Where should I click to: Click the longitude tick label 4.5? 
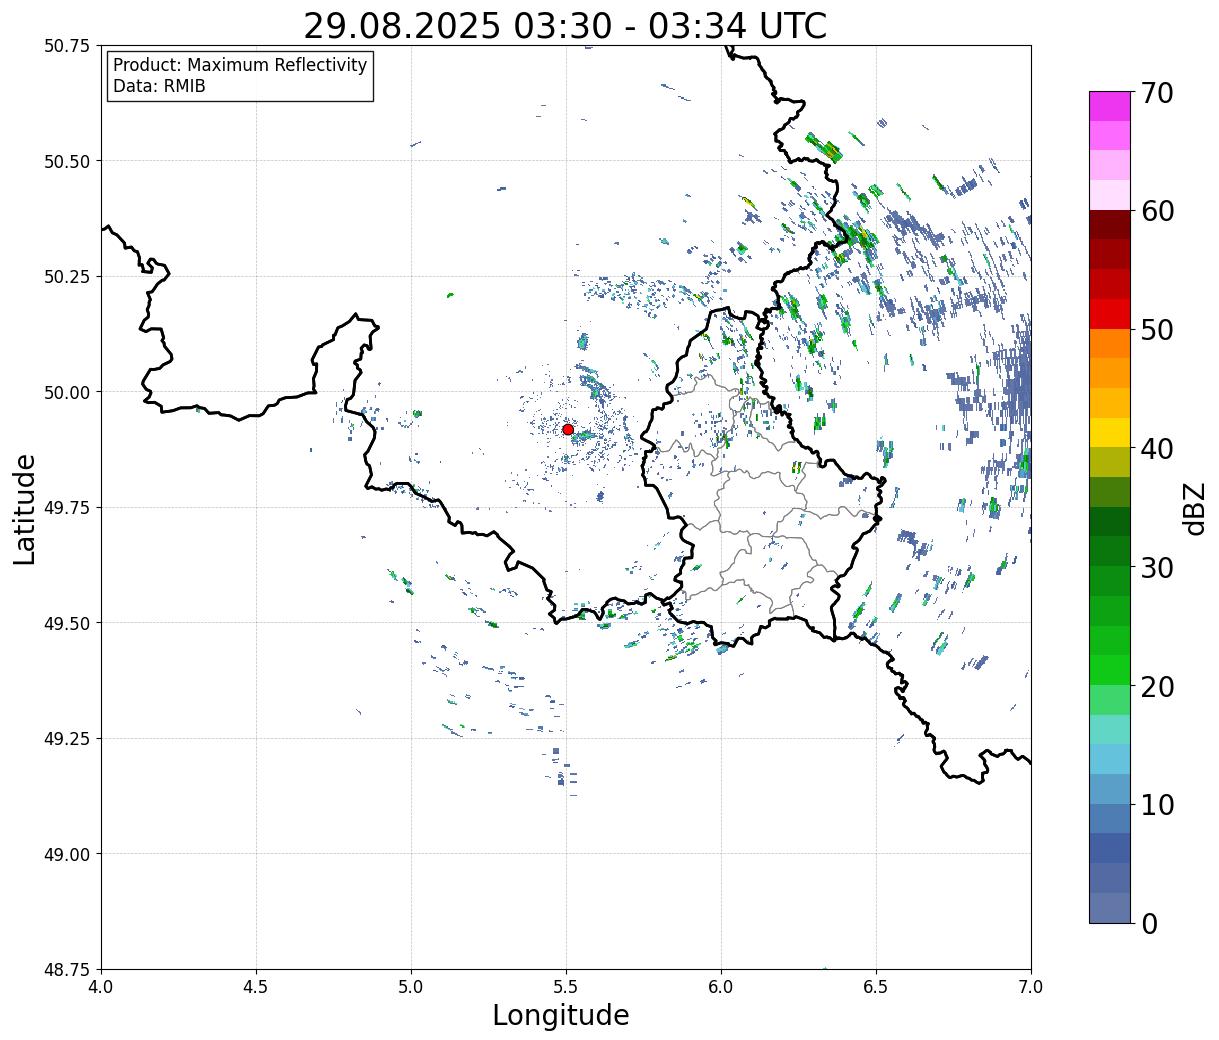coord(256,987)
